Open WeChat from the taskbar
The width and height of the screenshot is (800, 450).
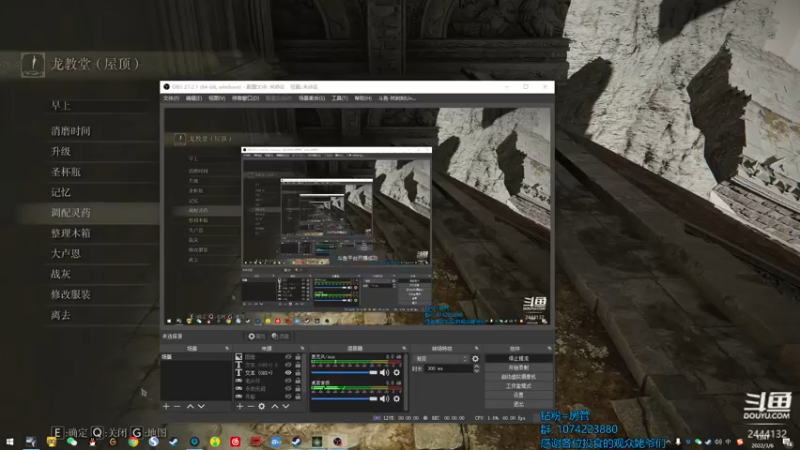tap(72, 442)
